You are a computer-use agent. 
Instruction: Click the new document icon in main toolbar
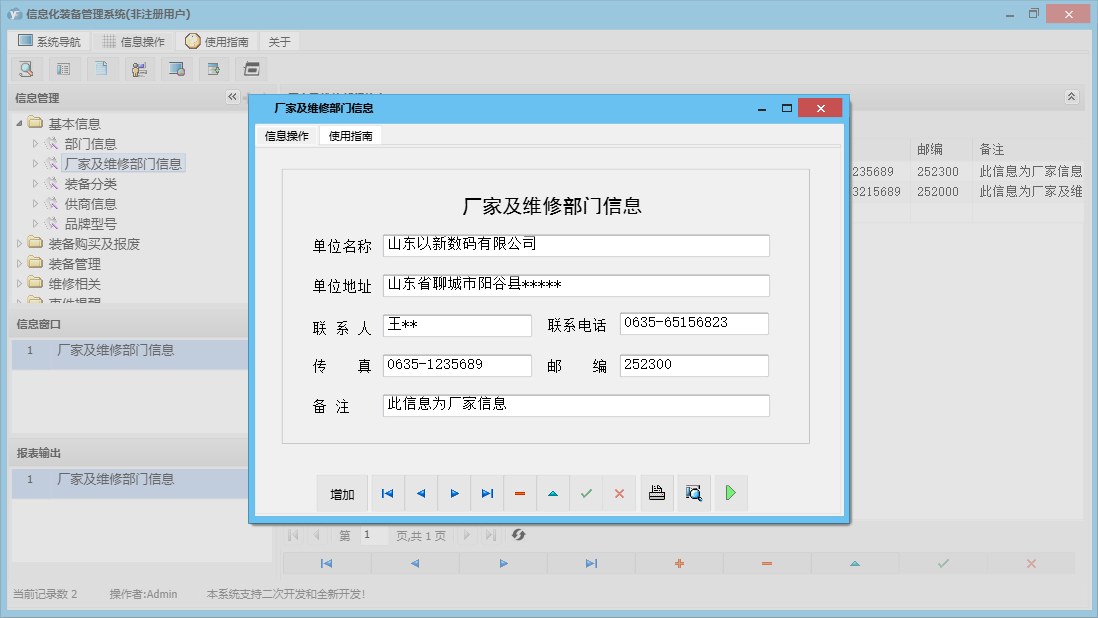point(101,68)
